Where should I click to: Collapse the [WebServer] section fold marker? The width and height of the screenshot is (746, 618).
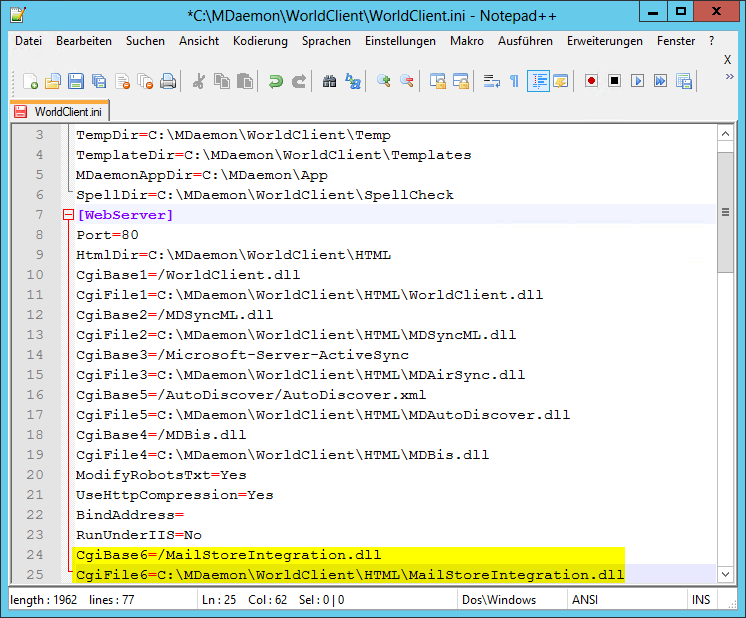coord(67,215)
